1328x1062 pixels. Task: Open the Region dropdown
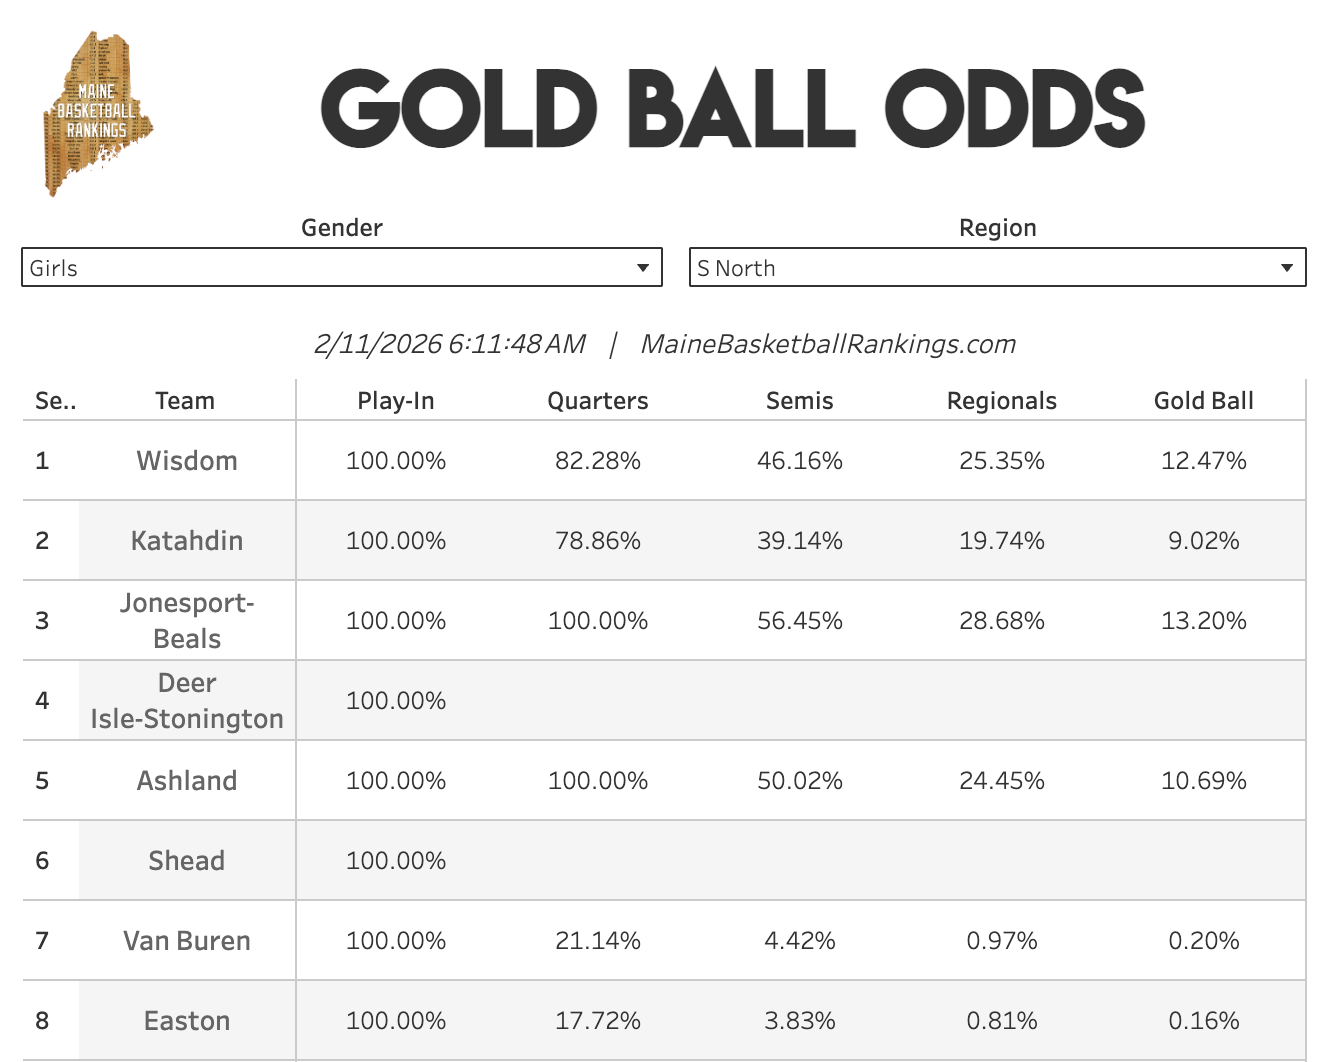pyautogui.click(x=997, y=268)
